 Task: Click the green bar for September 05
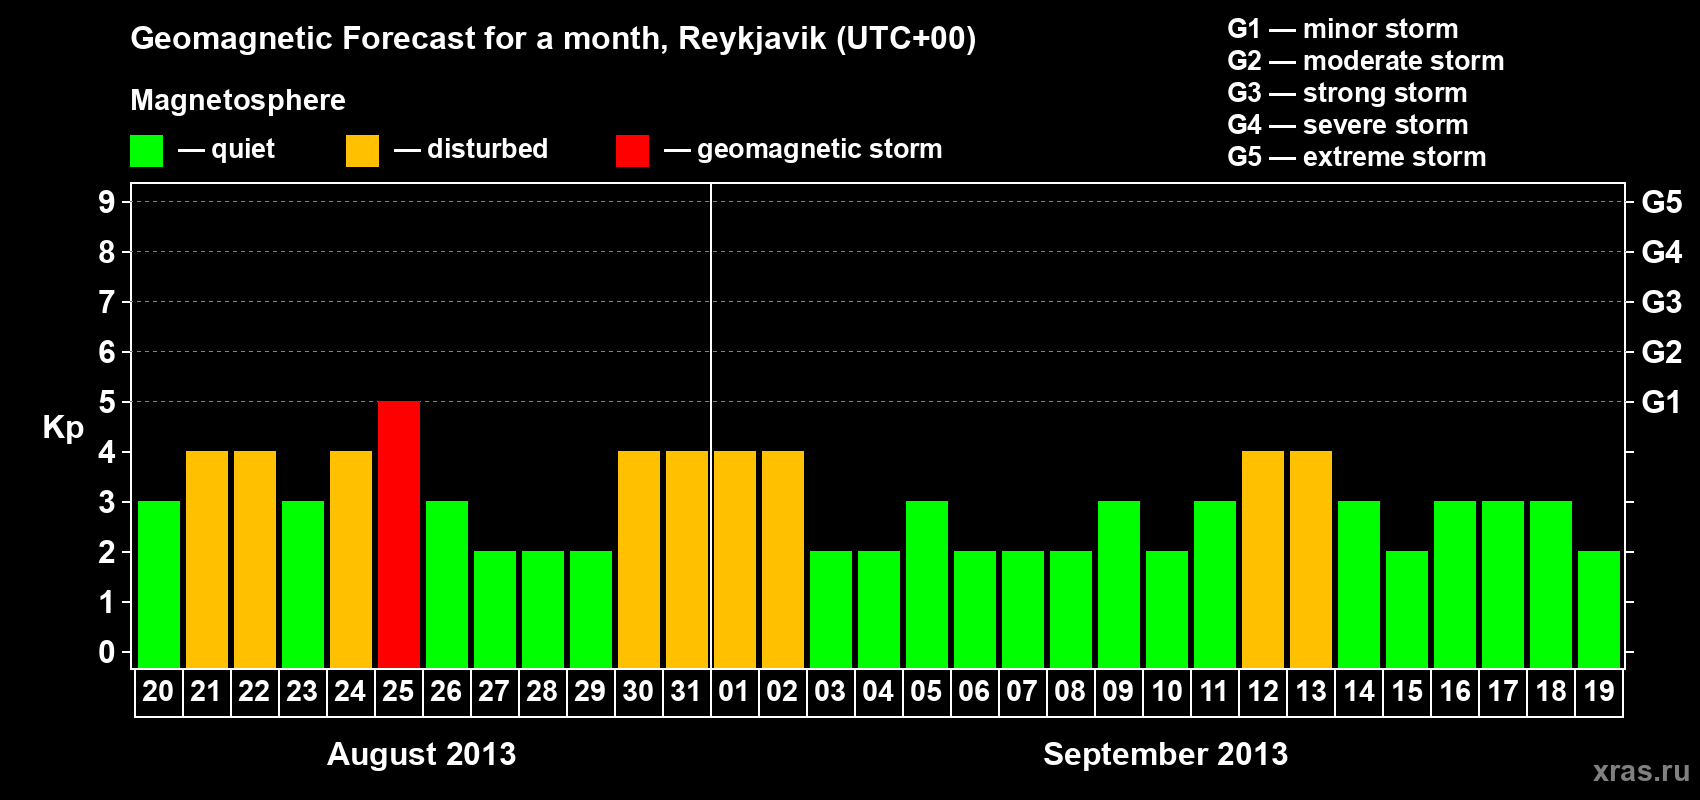coord(927,585)
